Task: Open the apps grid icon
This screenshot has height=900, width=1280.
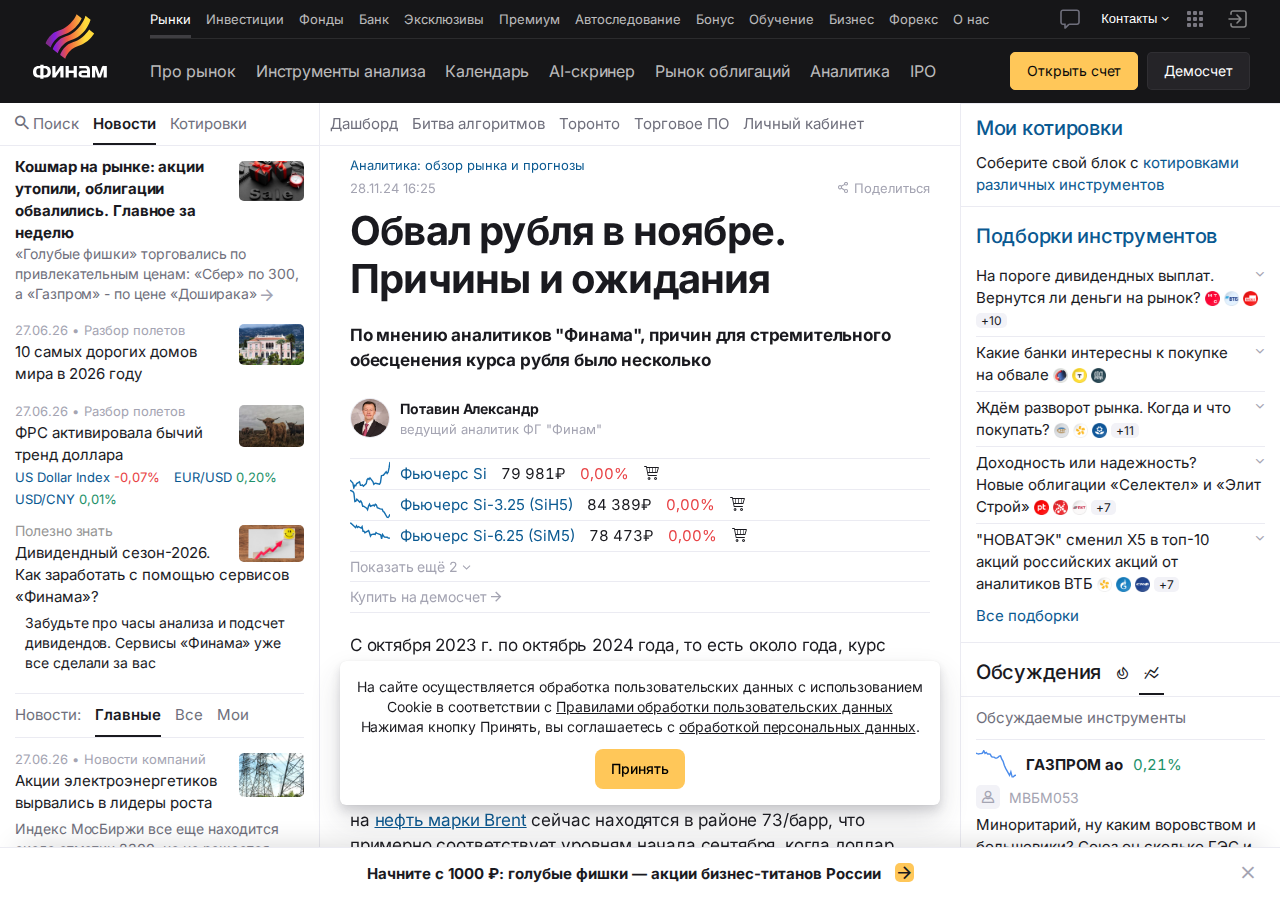Action: (1195, 19)
